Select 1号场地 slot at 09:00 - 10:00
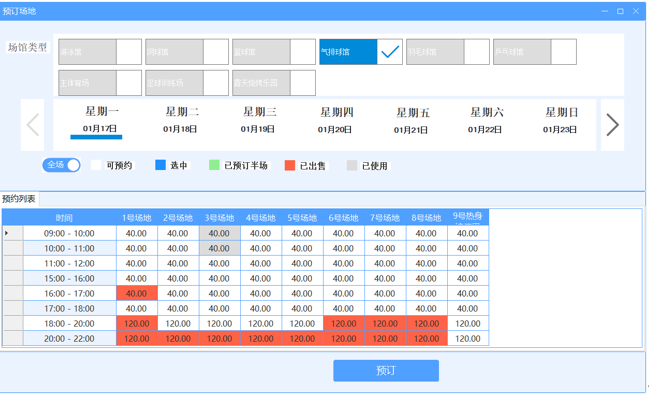 coord(137,233)
